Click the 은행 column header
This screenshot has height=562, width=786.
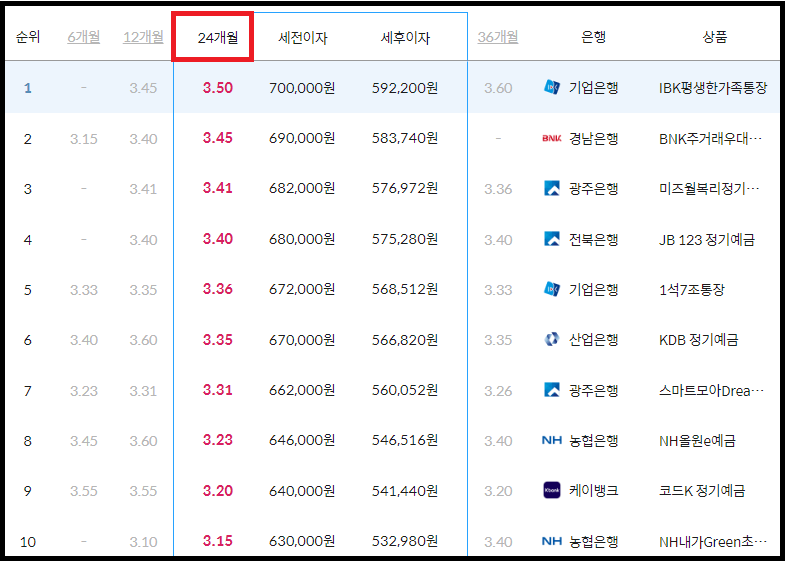594,37
